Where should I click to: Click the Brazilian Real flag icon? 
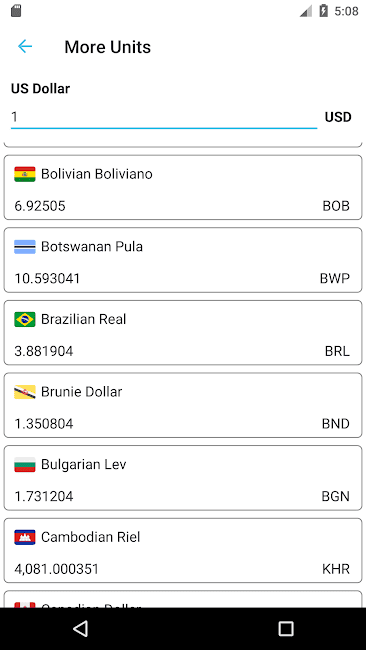pyautogui.click(x=25, y=319)
